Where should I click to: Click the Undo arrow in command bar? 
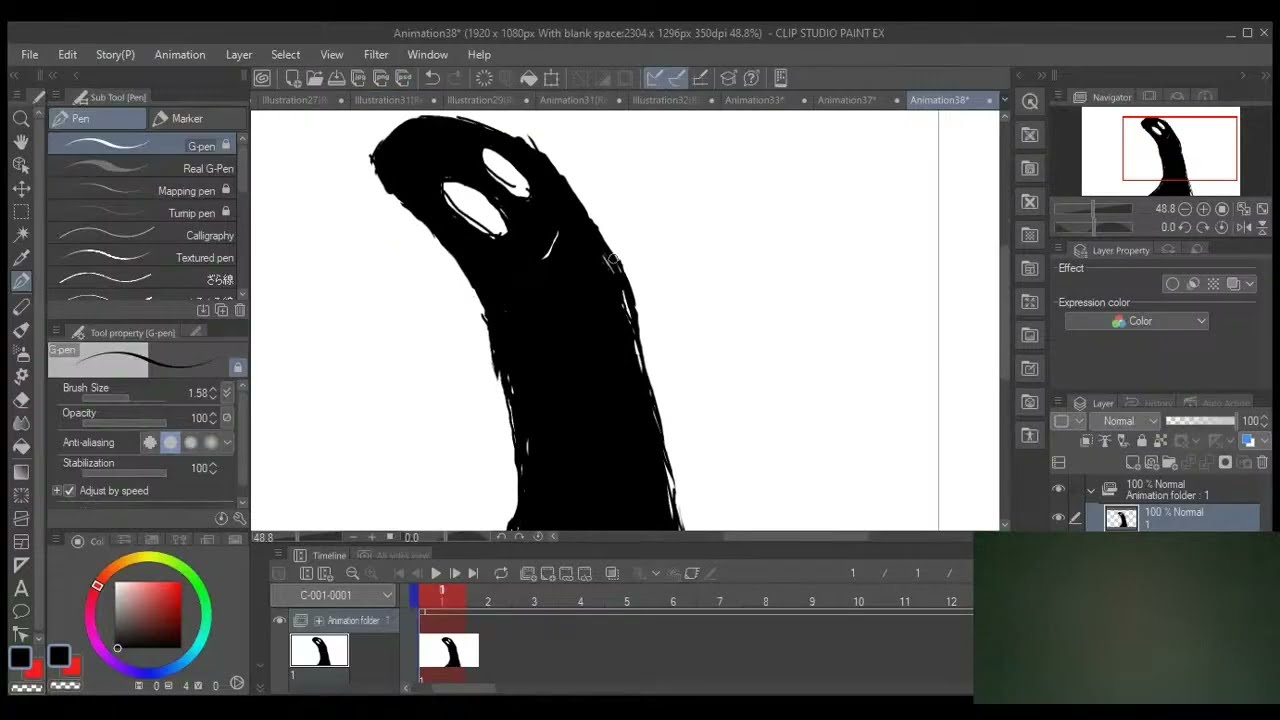click(432, 78)
